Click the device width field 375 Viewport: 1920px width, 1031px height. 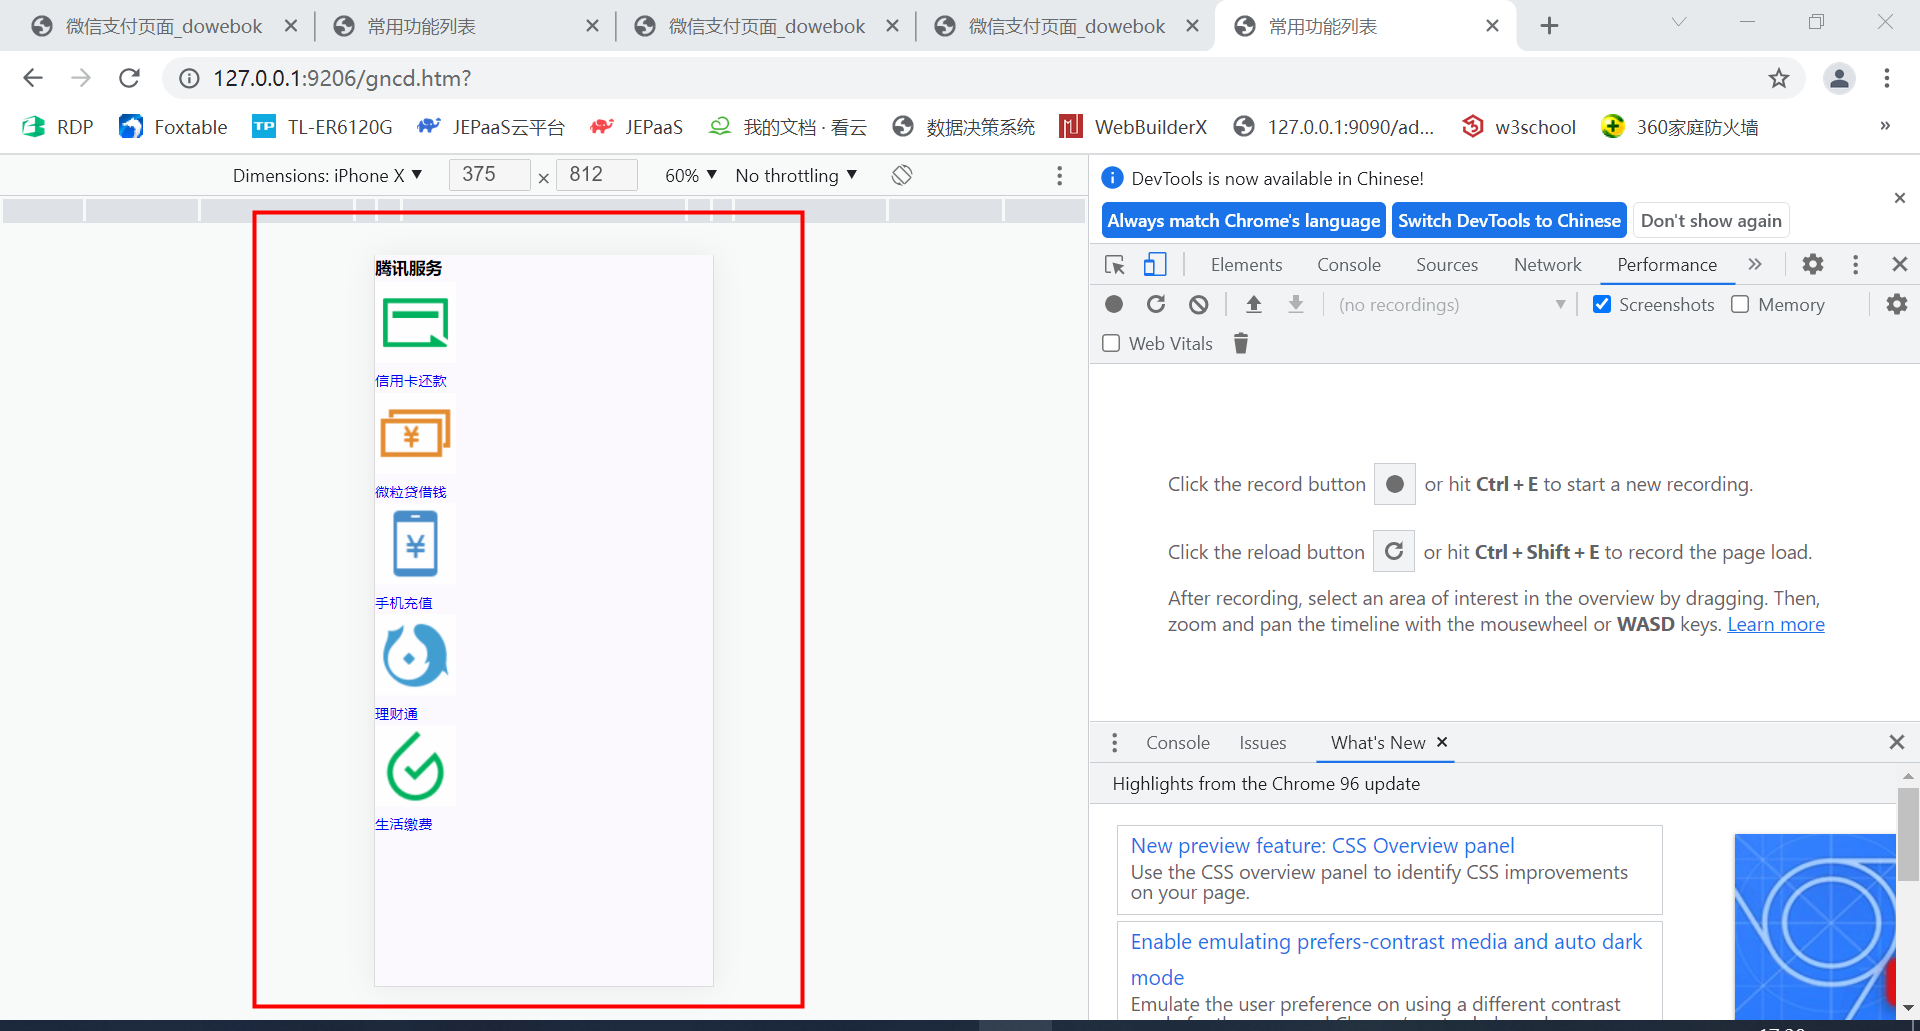point(489,175)
